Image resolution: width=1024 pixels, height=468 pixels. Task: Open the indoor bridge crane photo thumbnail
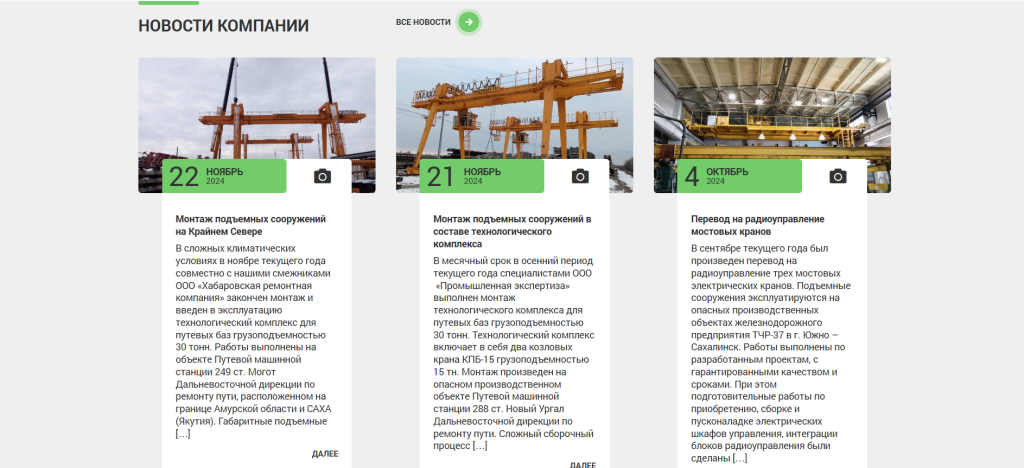coord(772,107)
